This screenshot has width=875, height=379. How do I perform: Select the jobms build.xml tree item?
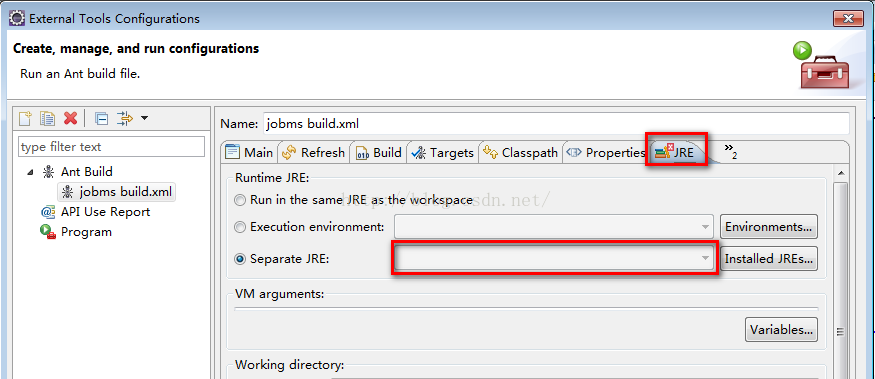[x=117, y=192]
